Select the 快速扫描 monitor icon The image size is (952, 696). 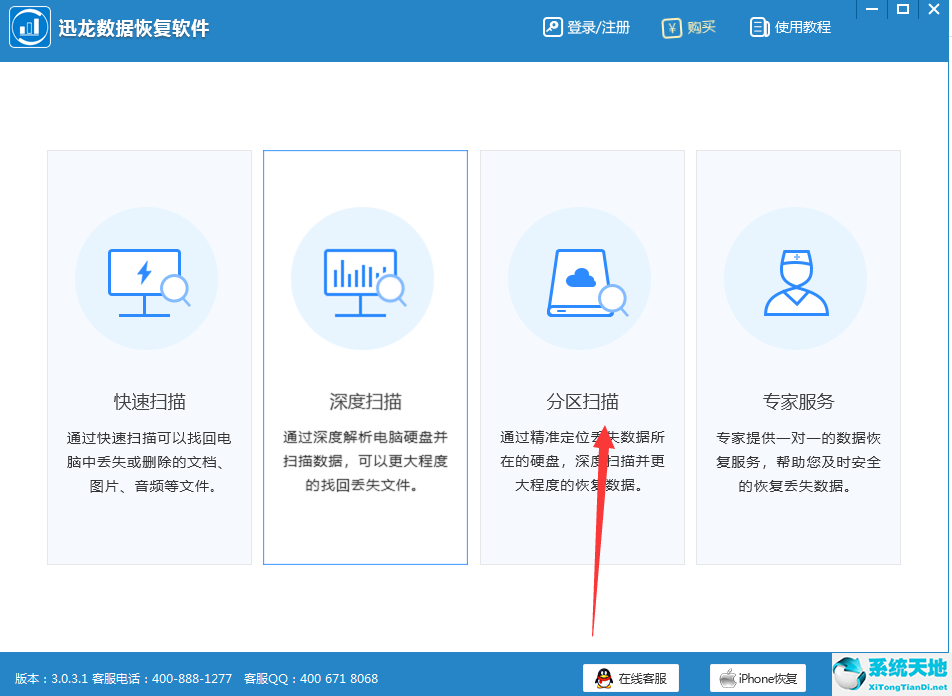(147, 278)
